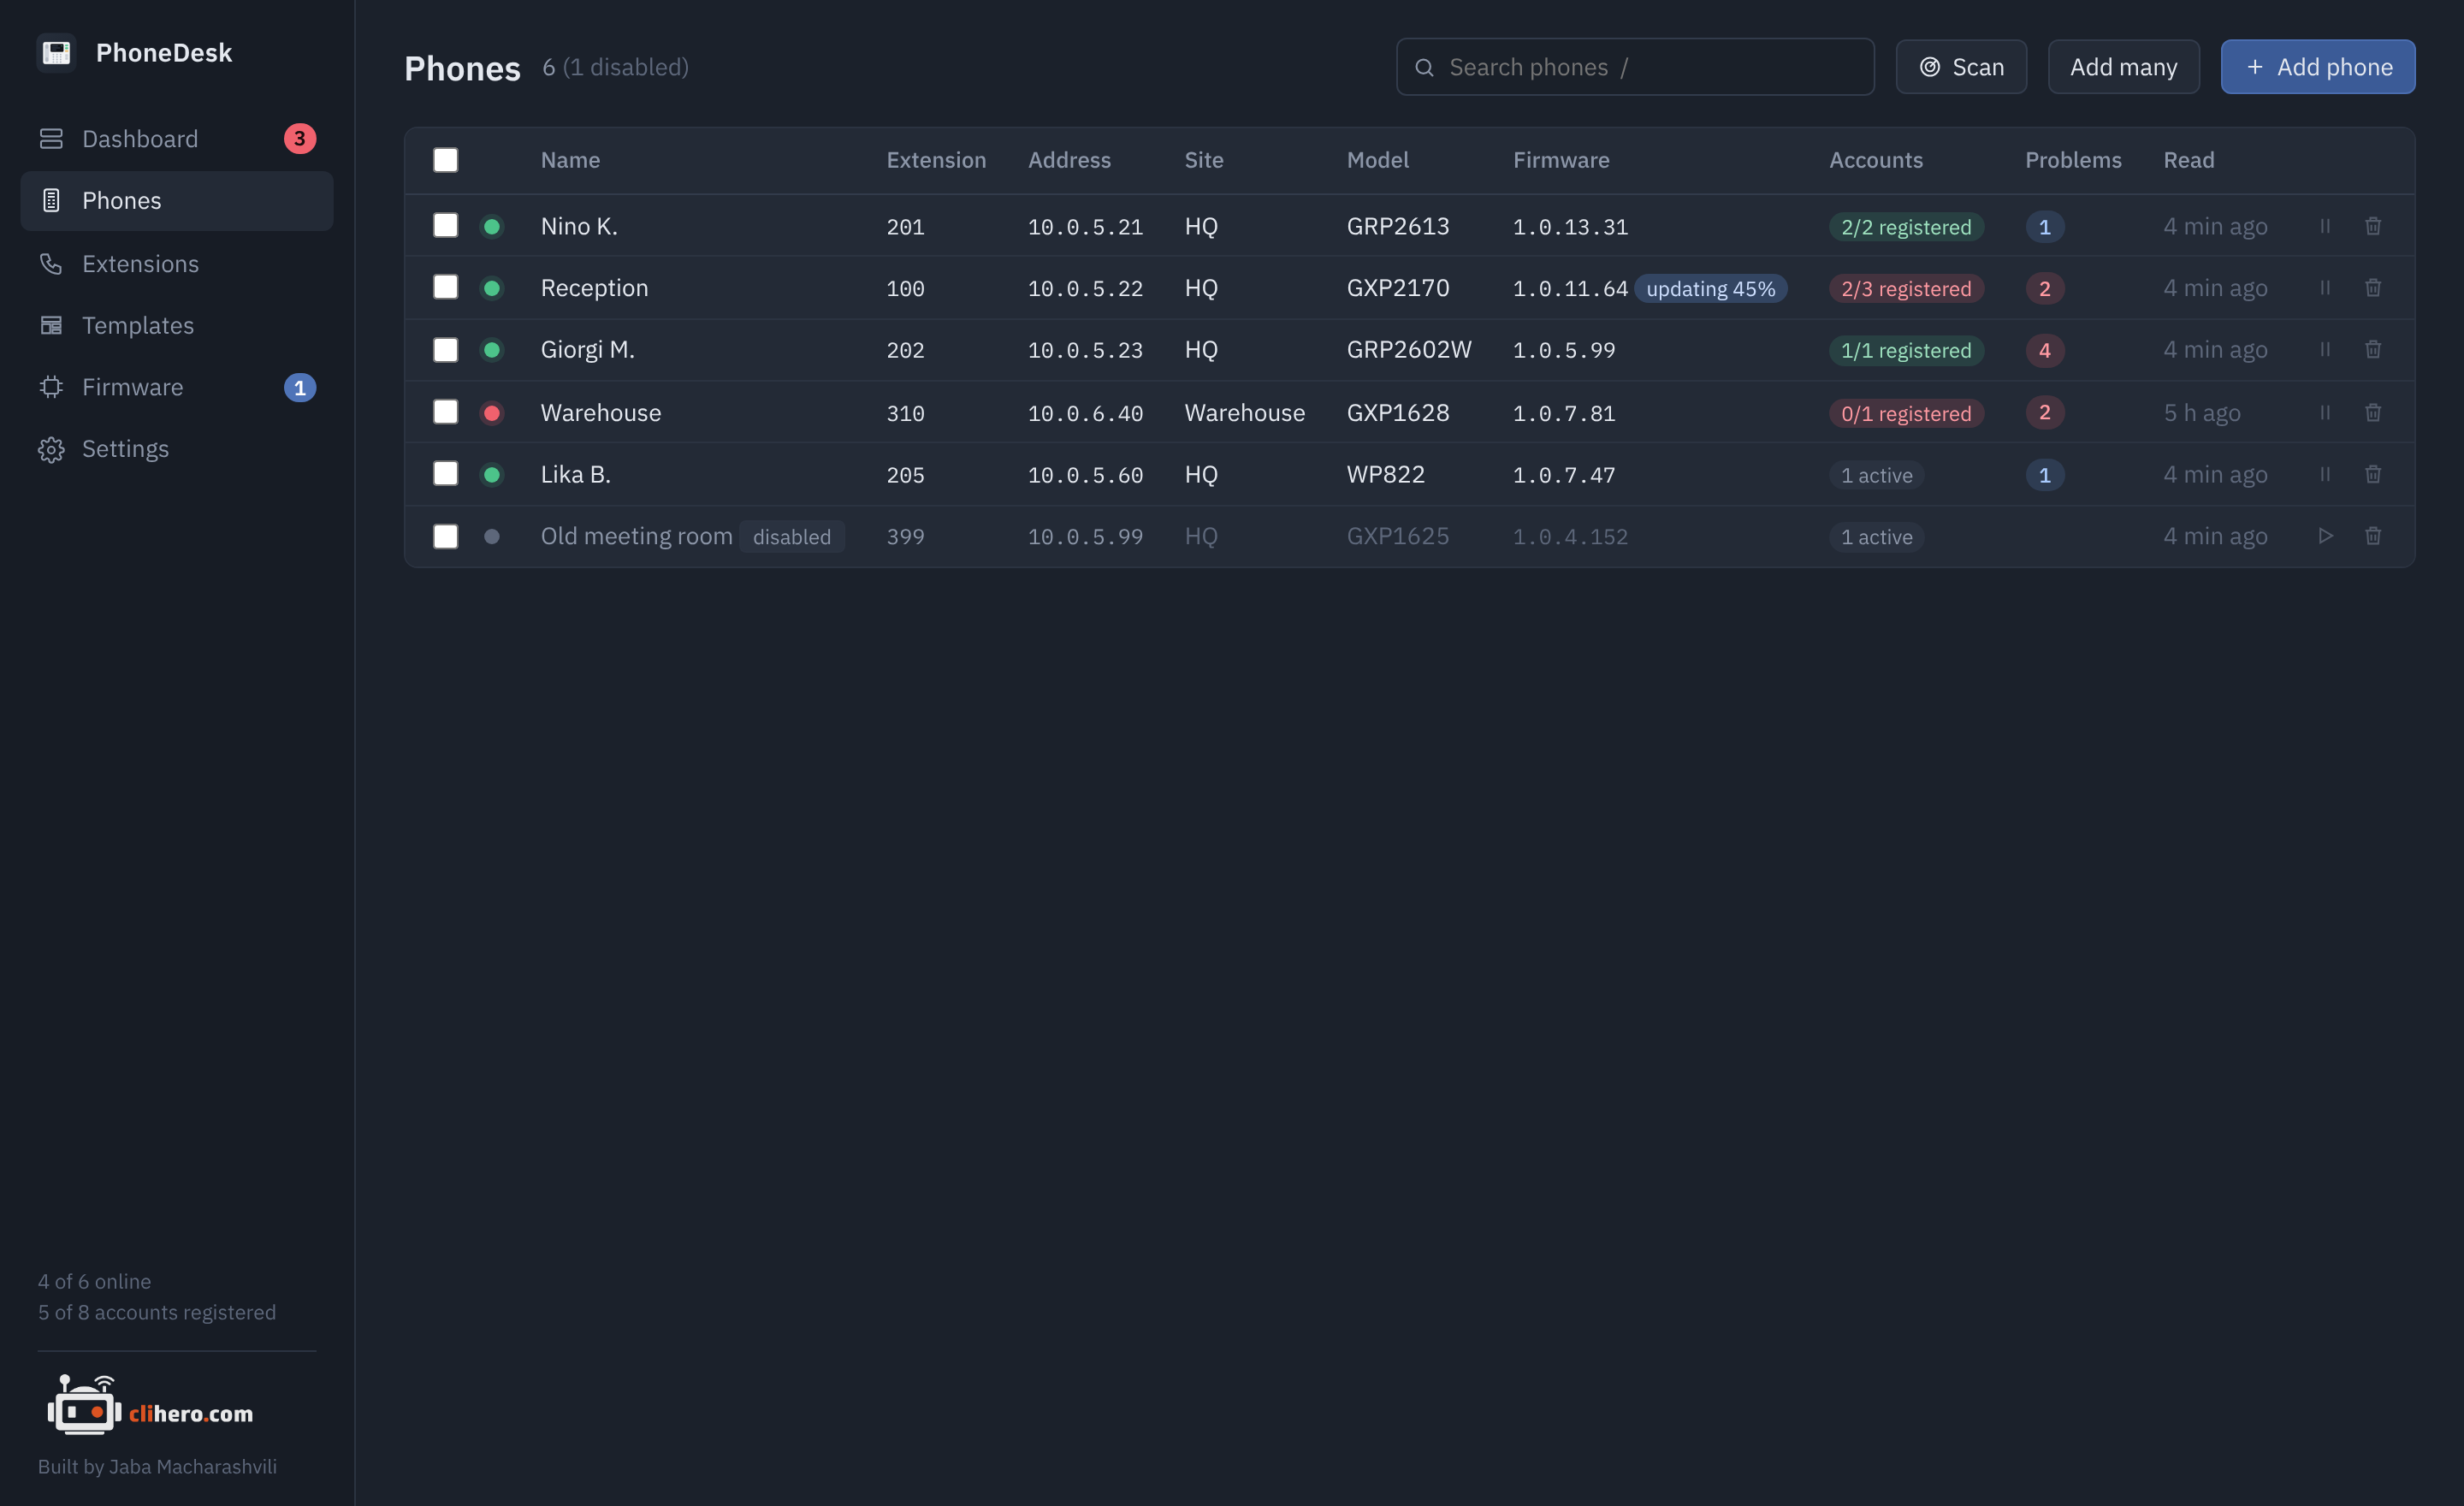This screenshot has height=1506, width=2464.
Task: Click the problems count 4 for Giorgi M.
Action: click(2044, 350)
